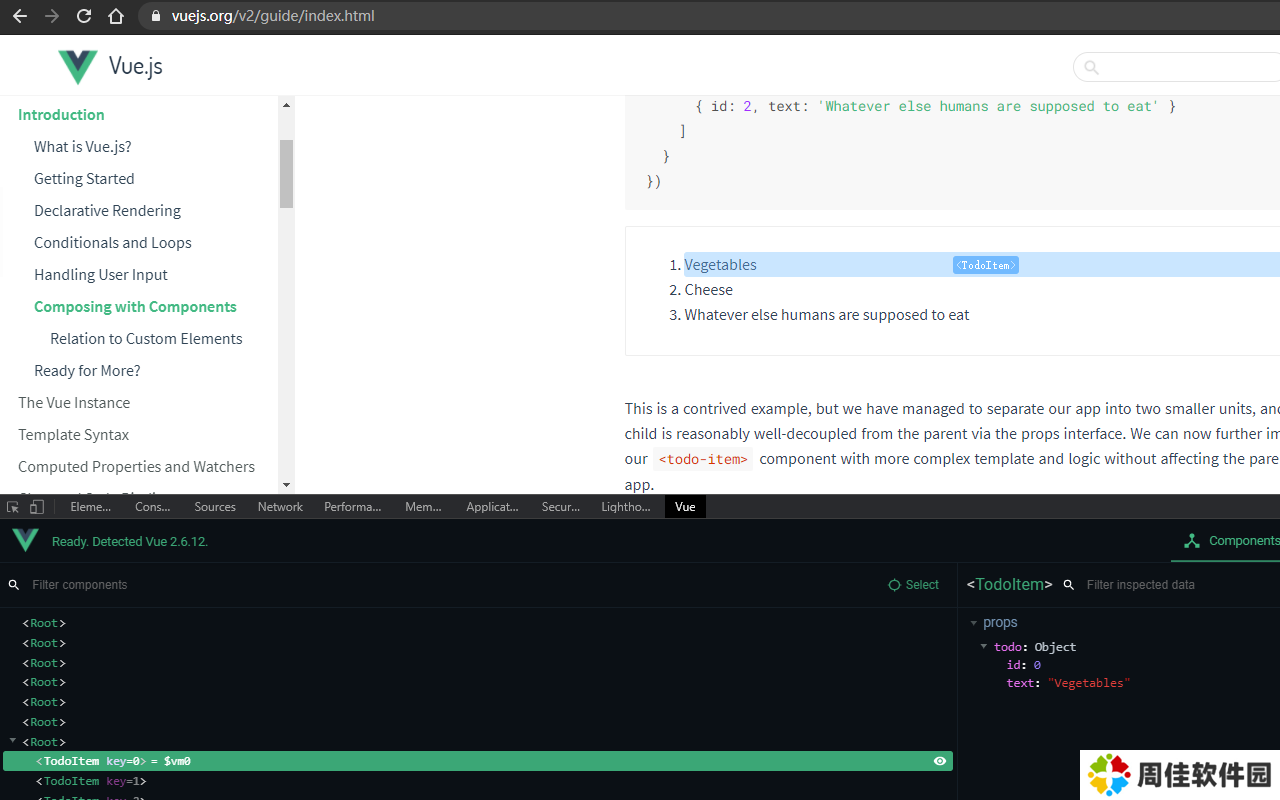
Task: Activate the DevTools inspect element picker icon
Action: [x=13, y=507]
